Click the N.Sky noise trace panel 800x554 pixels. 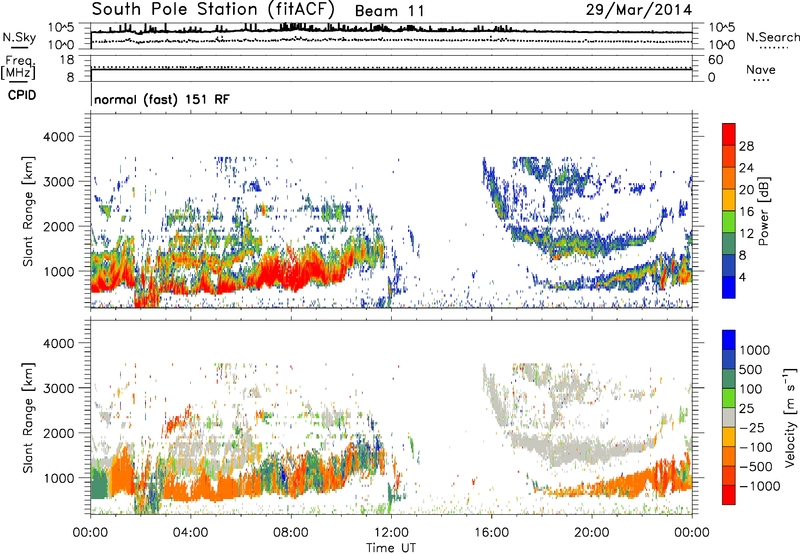coord(391,36)
